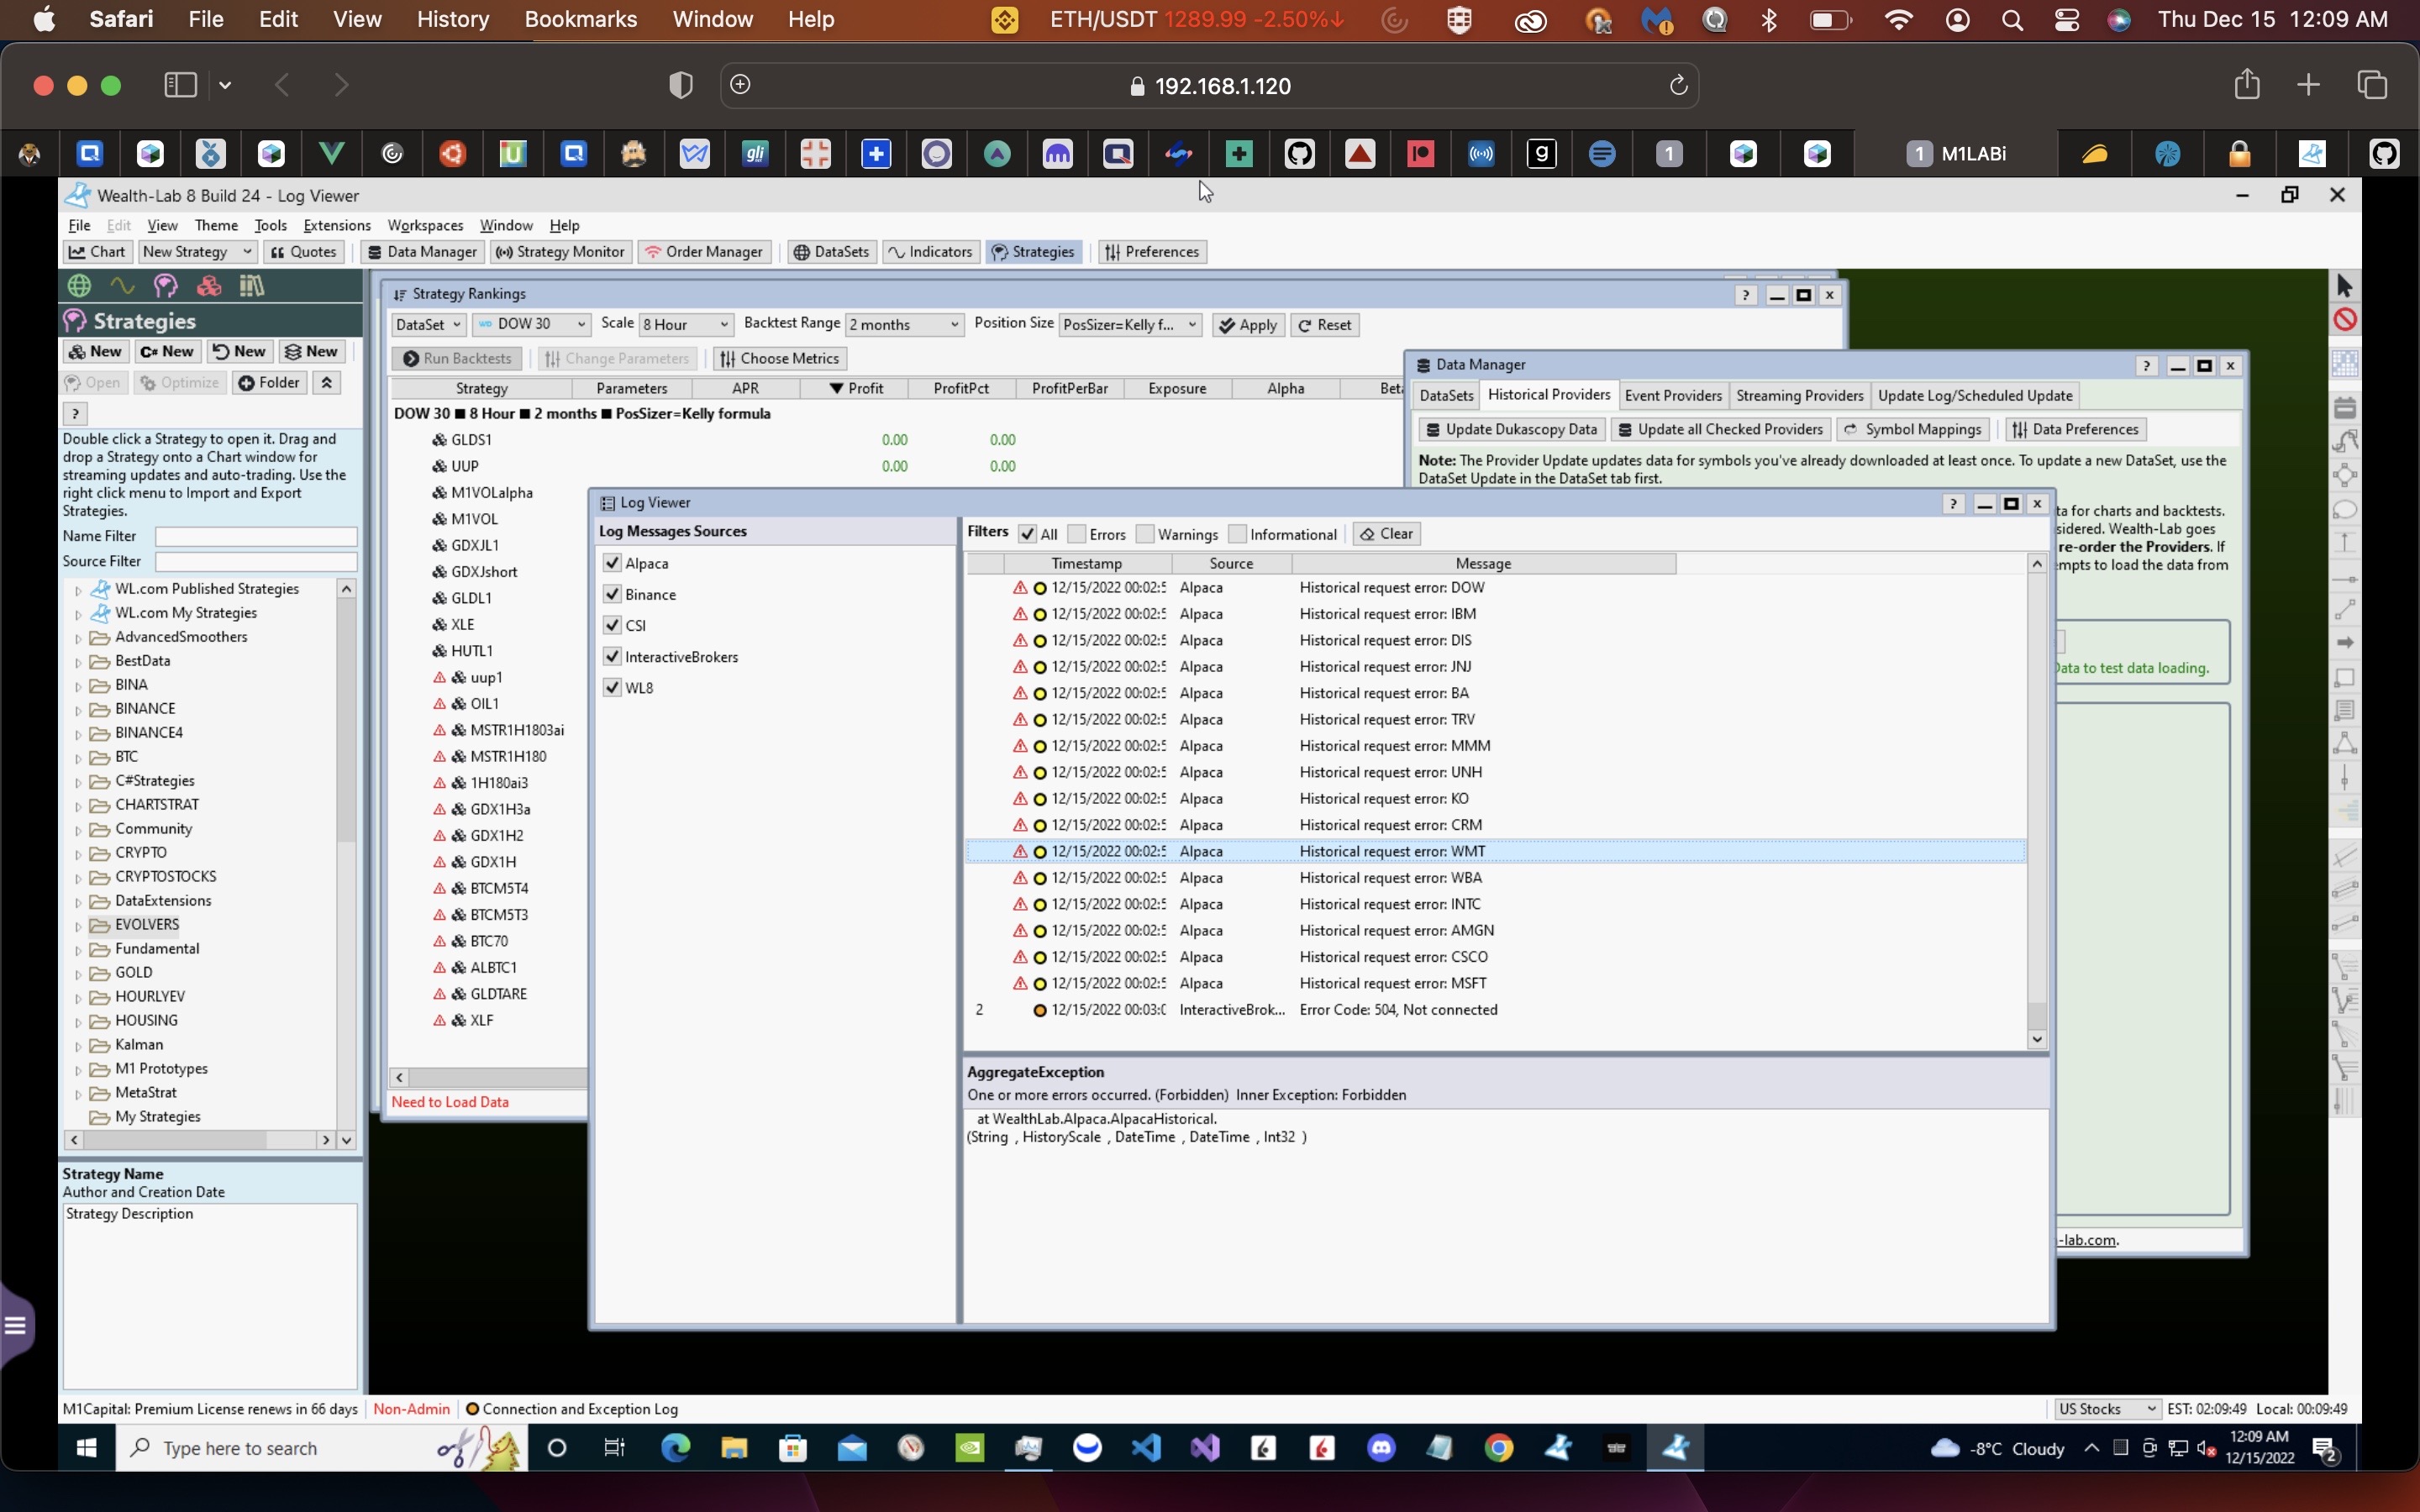2420x1512 pixels.
Task: Open the Order Manager tool
Action: pyautogui.click(x=705, y=252)
